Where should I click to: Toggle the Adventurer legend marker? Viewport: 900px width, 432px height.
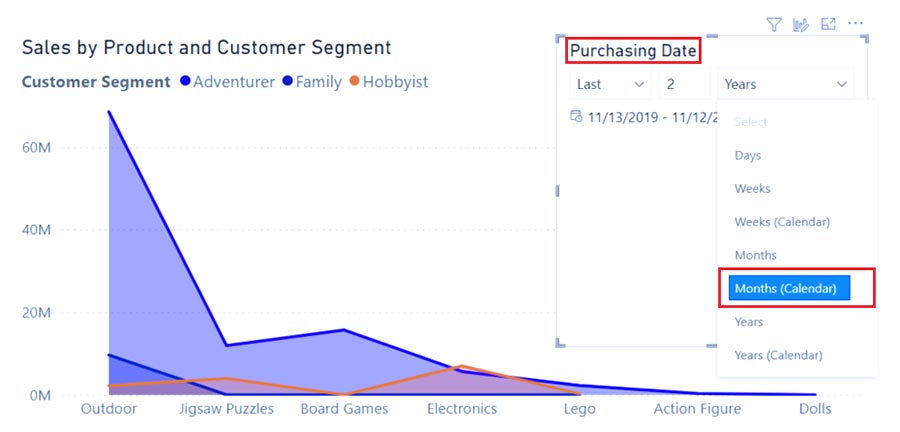(x=185, y=82)
